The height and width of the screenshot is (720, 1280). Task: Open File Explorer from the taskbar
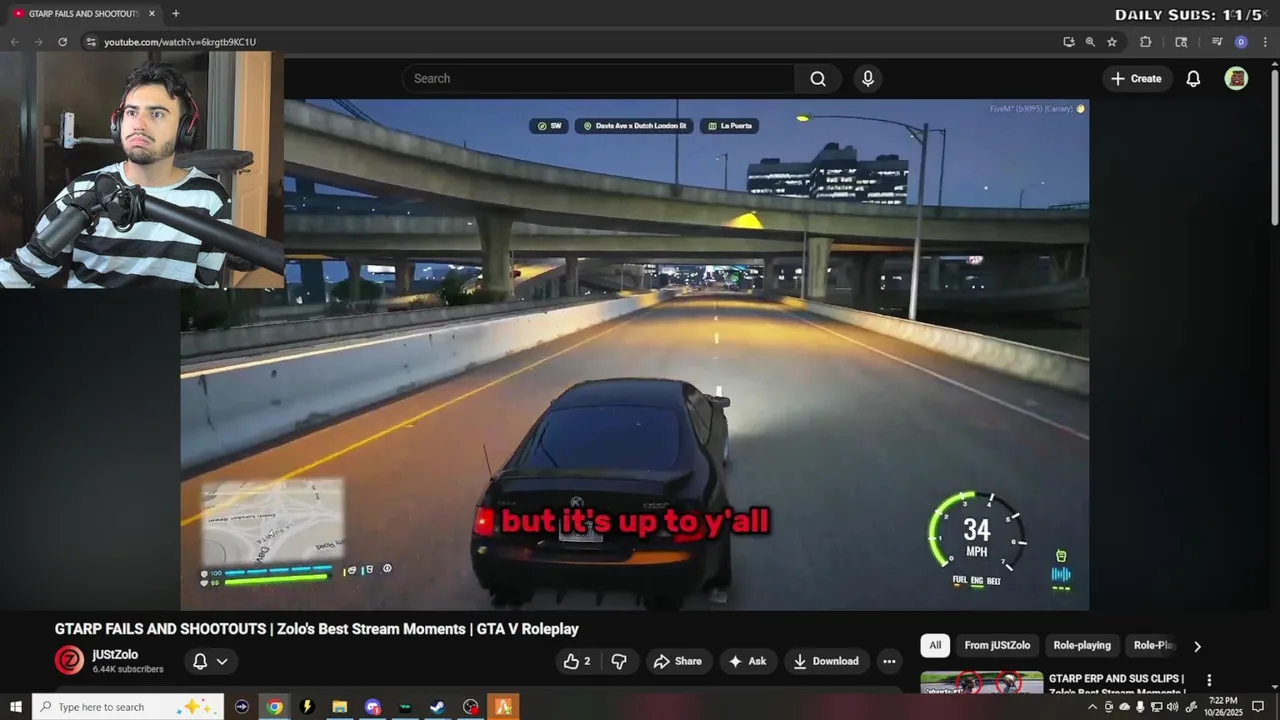point(340,707)
